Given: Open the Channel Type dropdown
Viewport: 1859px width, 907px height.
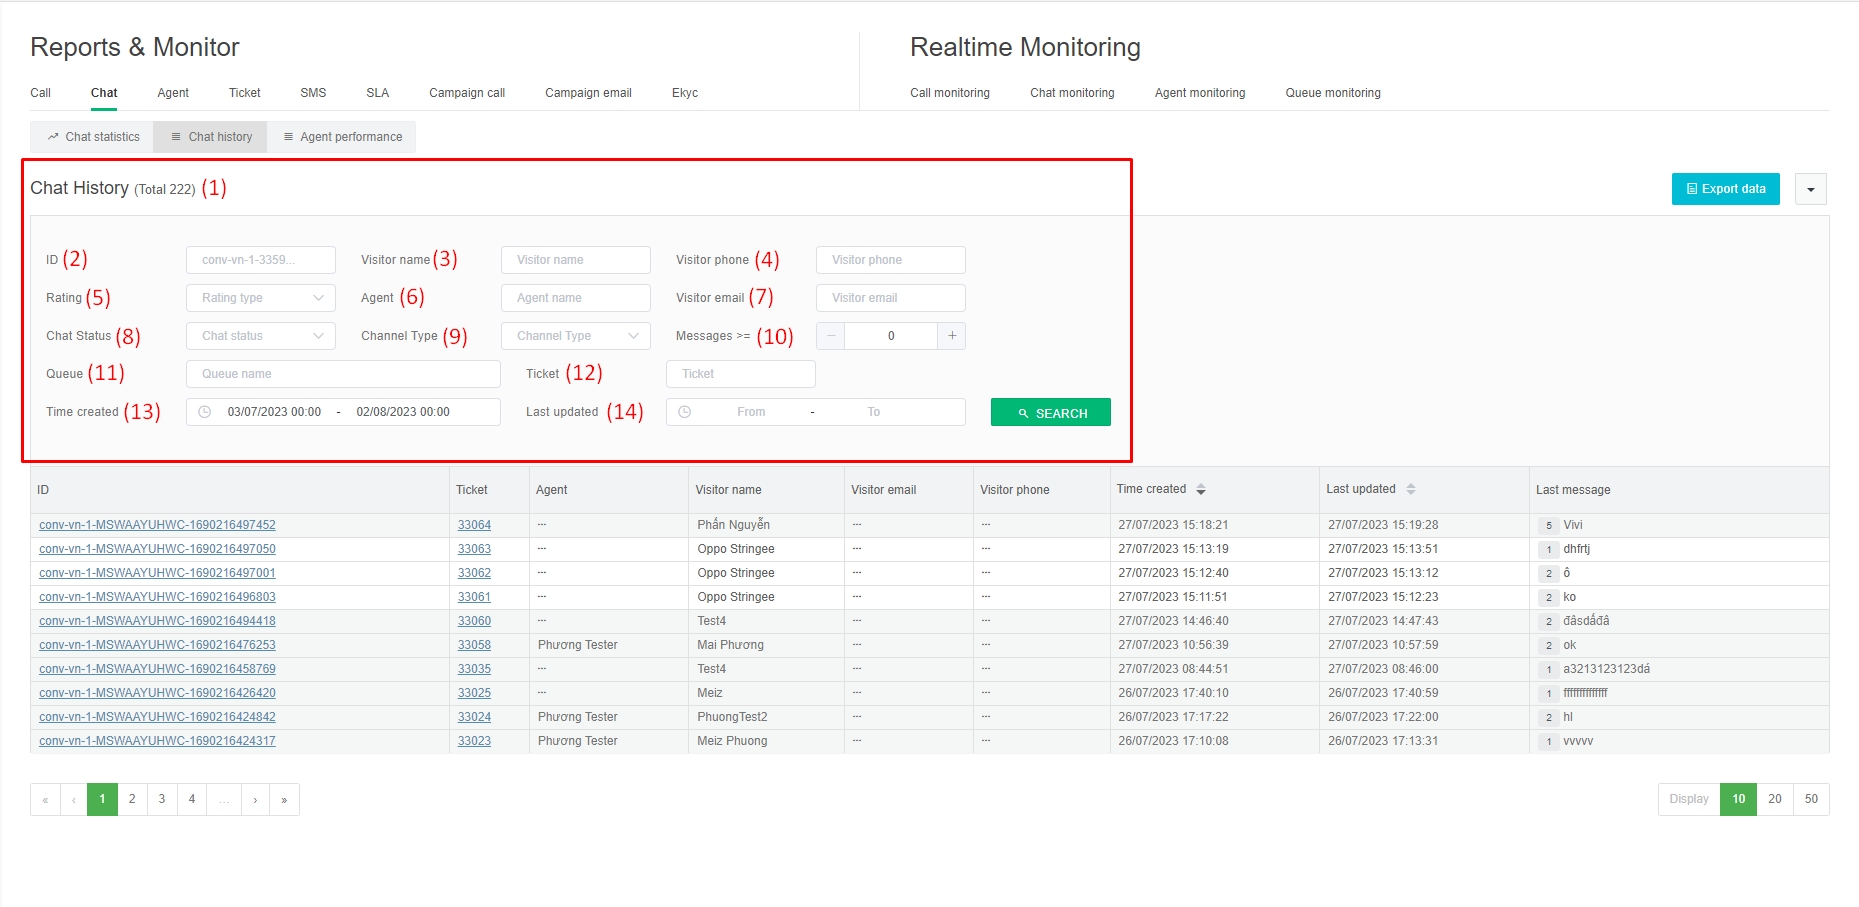Looking at the screenshot, I should 575,336.
